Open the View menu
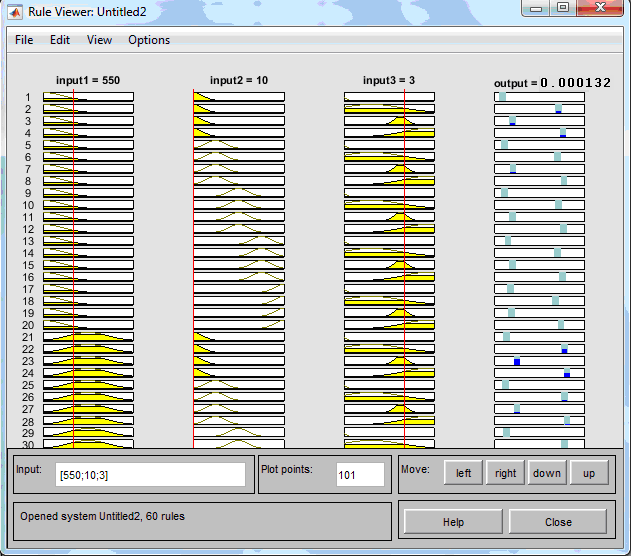Screen dimensions: 631x558 [99, 40]
